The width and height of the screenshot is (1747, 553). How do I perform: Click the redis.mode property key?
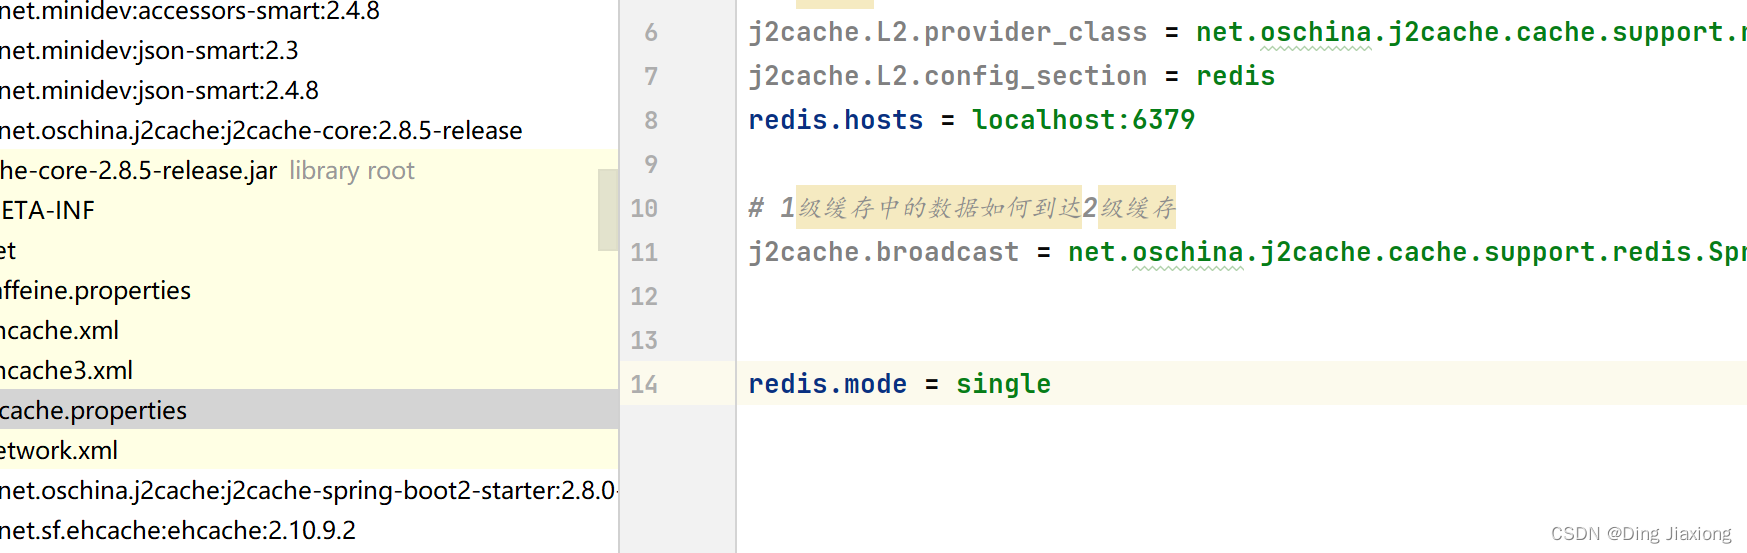point(827,384)
